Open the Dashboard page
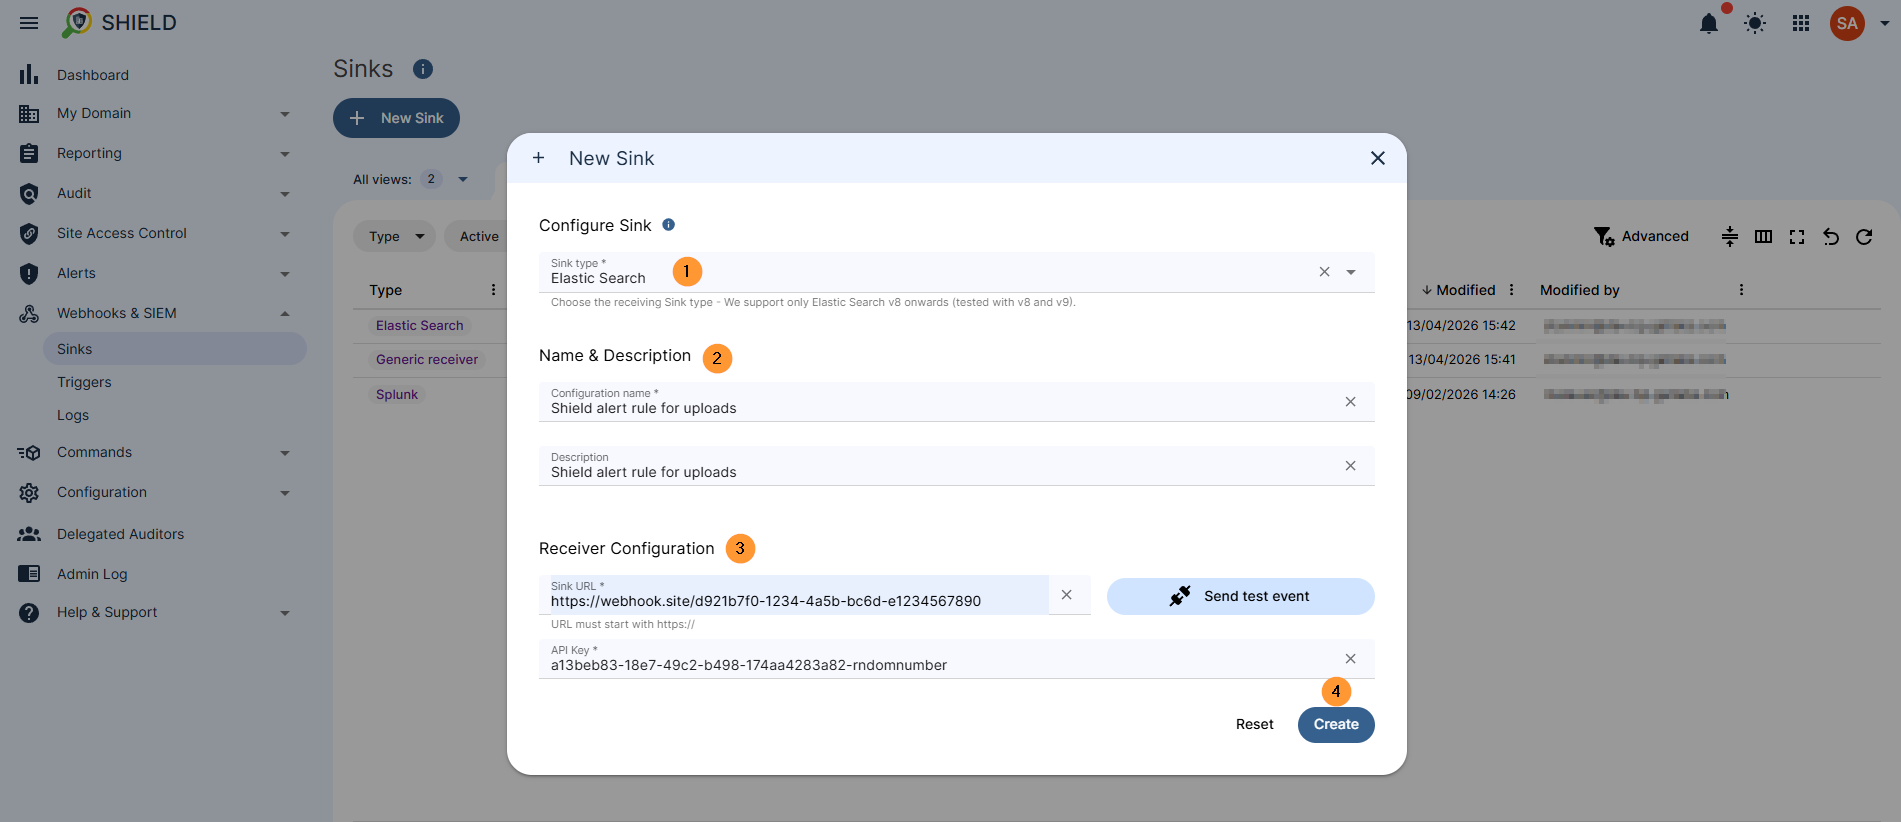The height and width of the screenshot is (822, 1901). pos(93,75)
